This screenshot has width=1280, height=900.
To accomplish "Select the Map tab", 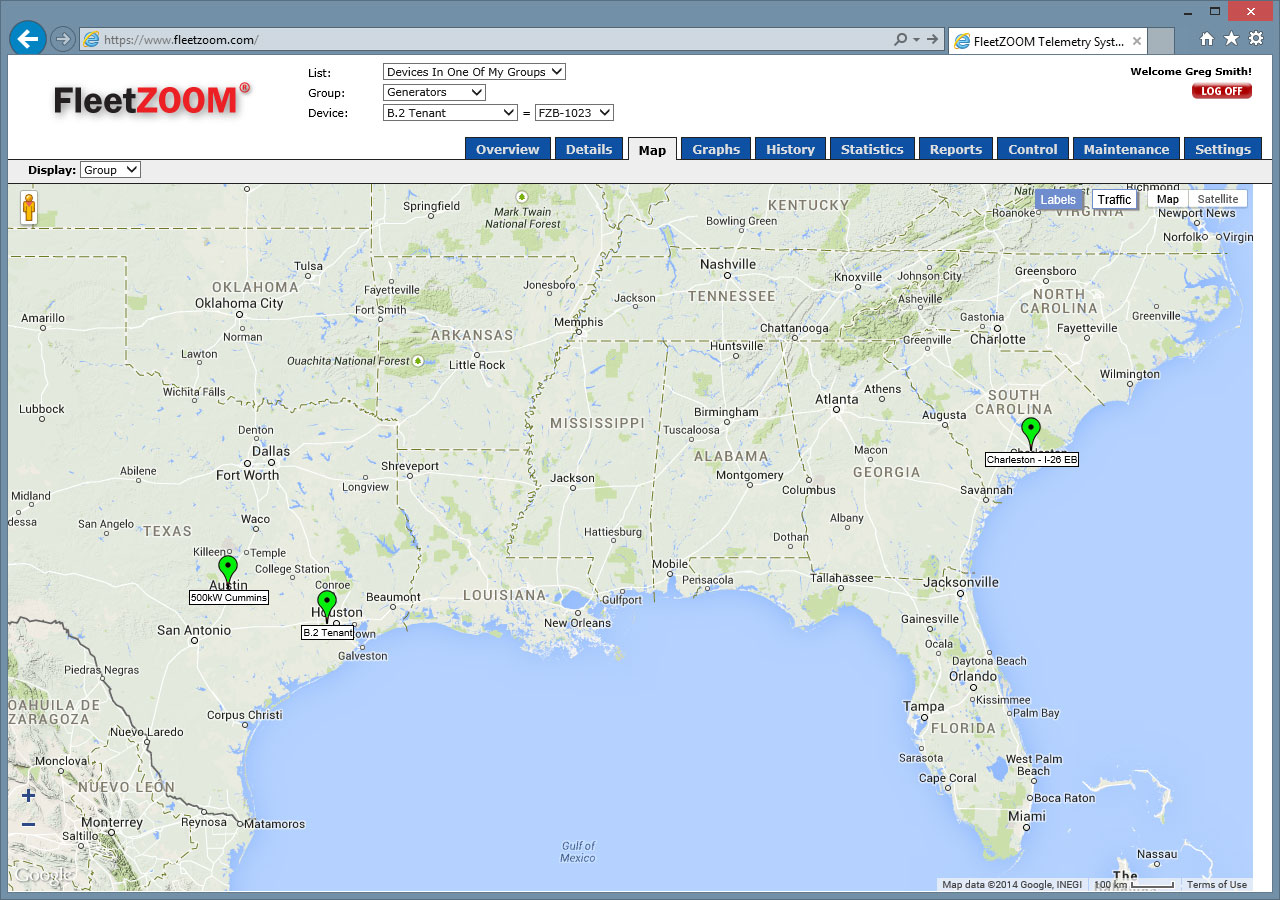I will click(652, 150).
